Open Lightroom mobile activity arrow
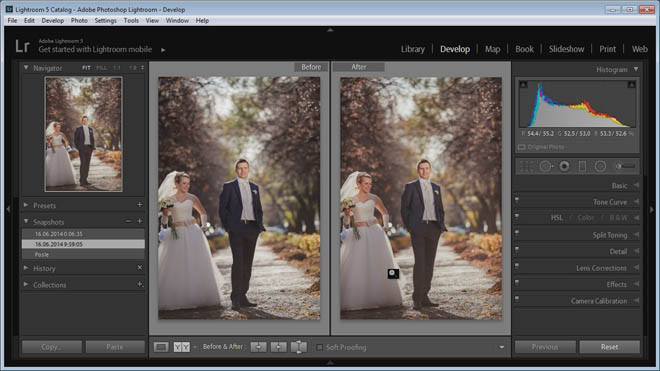Image resolution: width=660 pixels, height=371 pixels. [163, 50]
